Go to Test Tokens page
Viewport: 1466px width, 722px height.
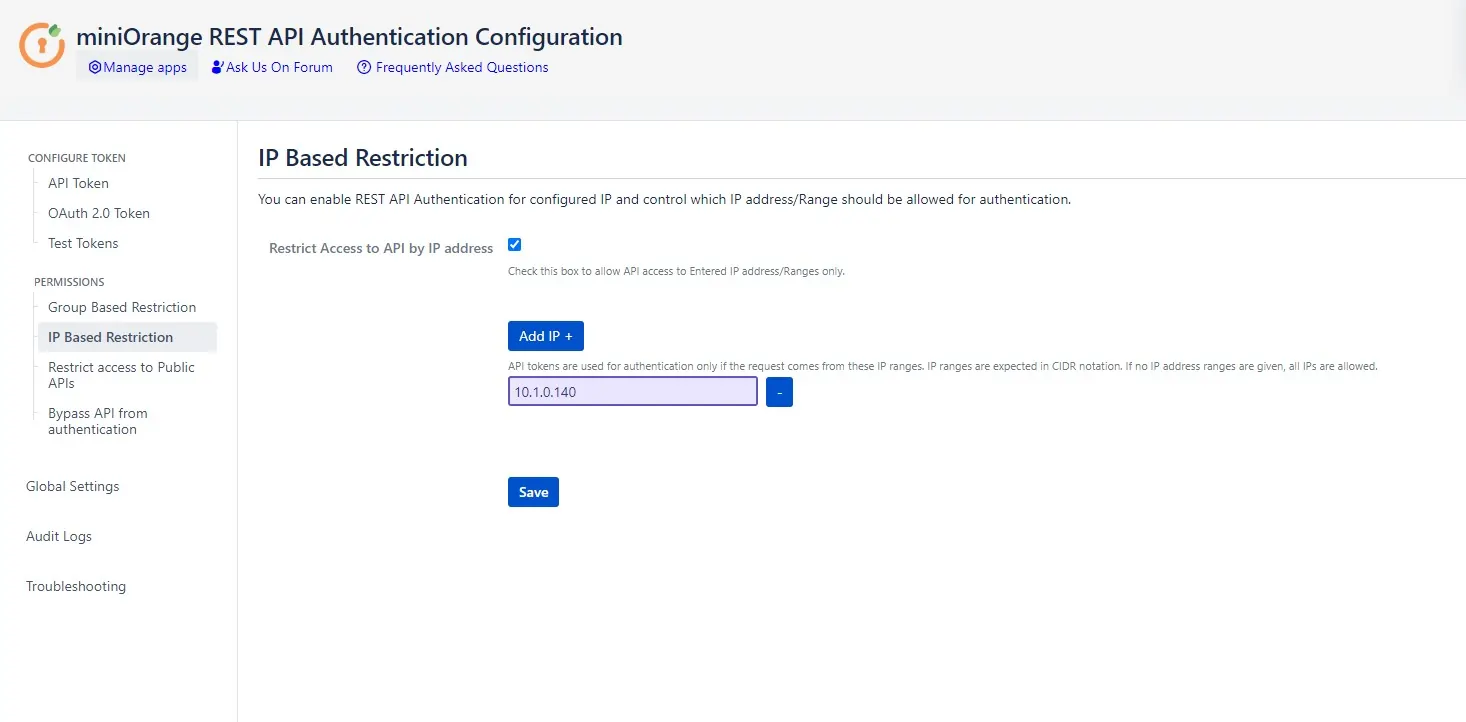(83, 243)
